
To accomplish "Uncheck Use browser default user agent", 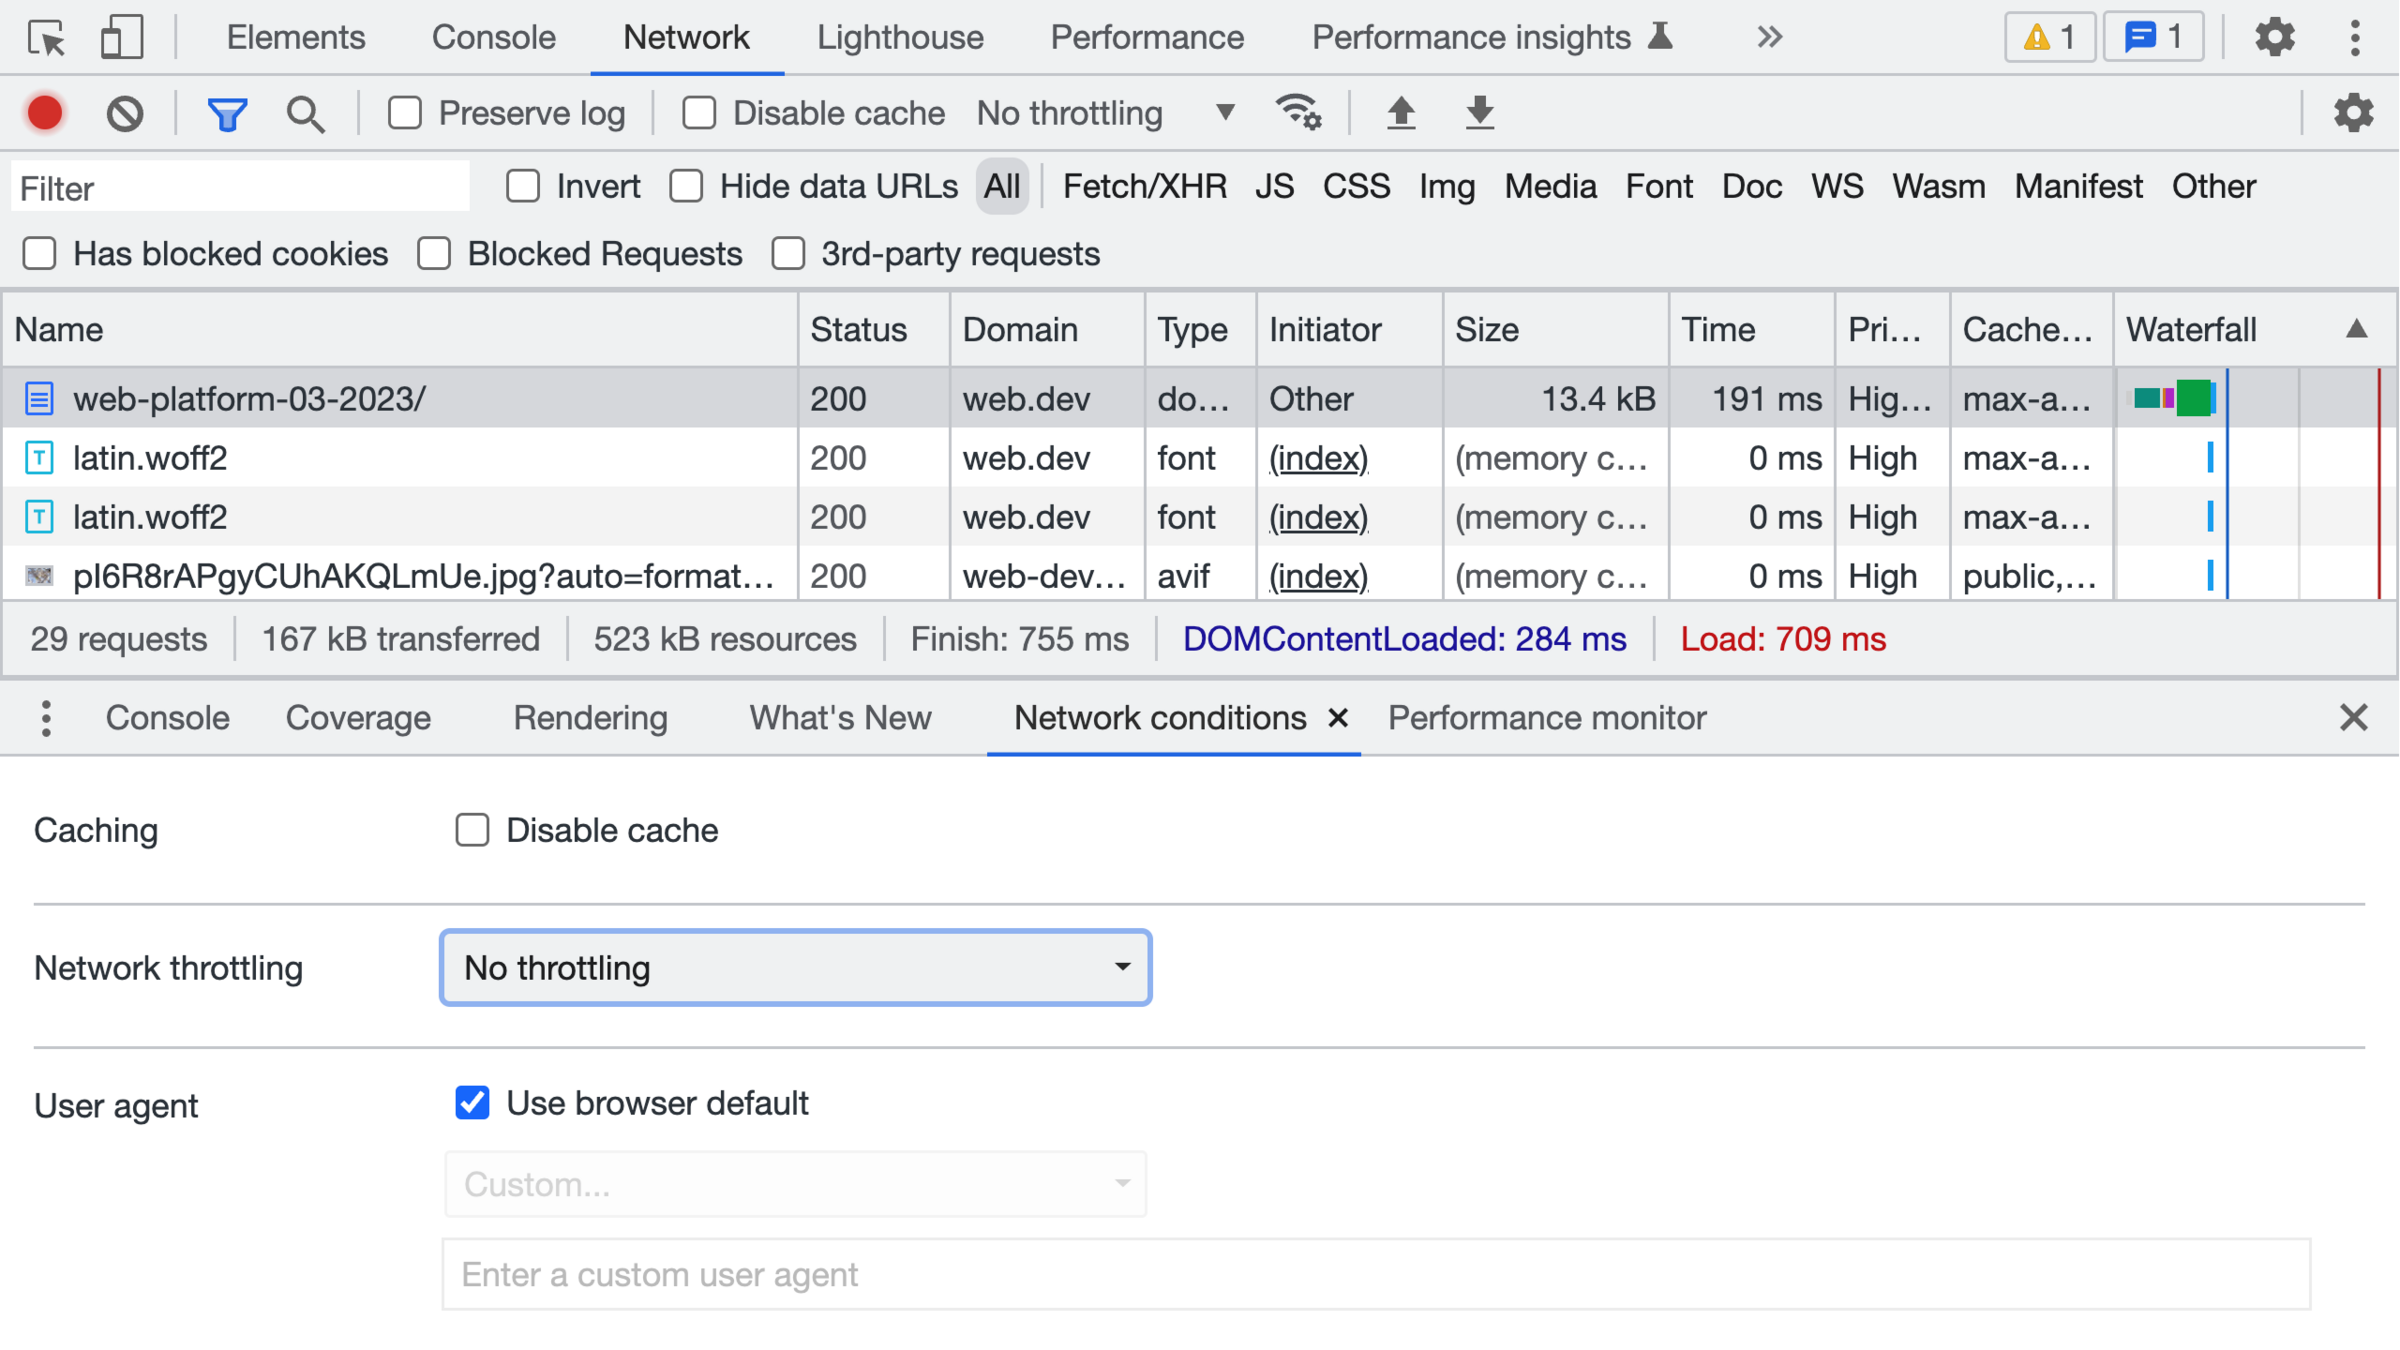I will tap(472, 1103).
